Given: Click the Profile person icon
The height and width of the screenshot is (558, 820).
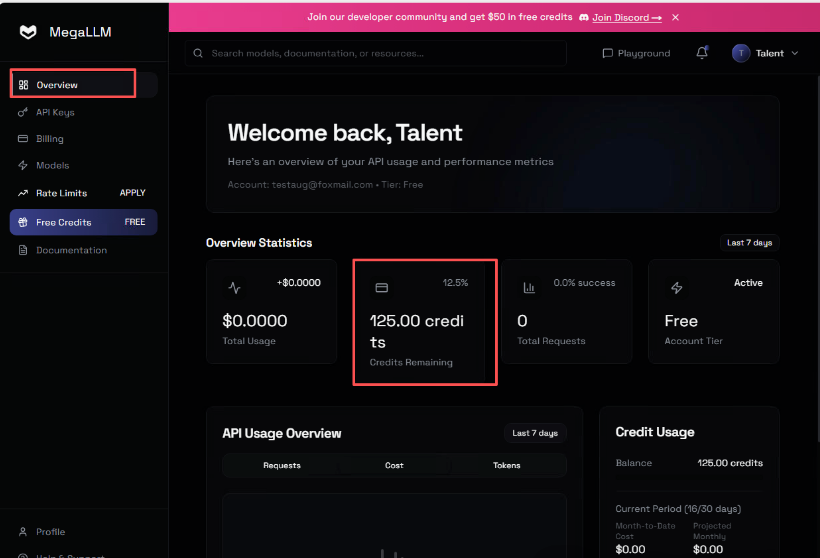Looking at the screenshot, I should pos(22,531).
